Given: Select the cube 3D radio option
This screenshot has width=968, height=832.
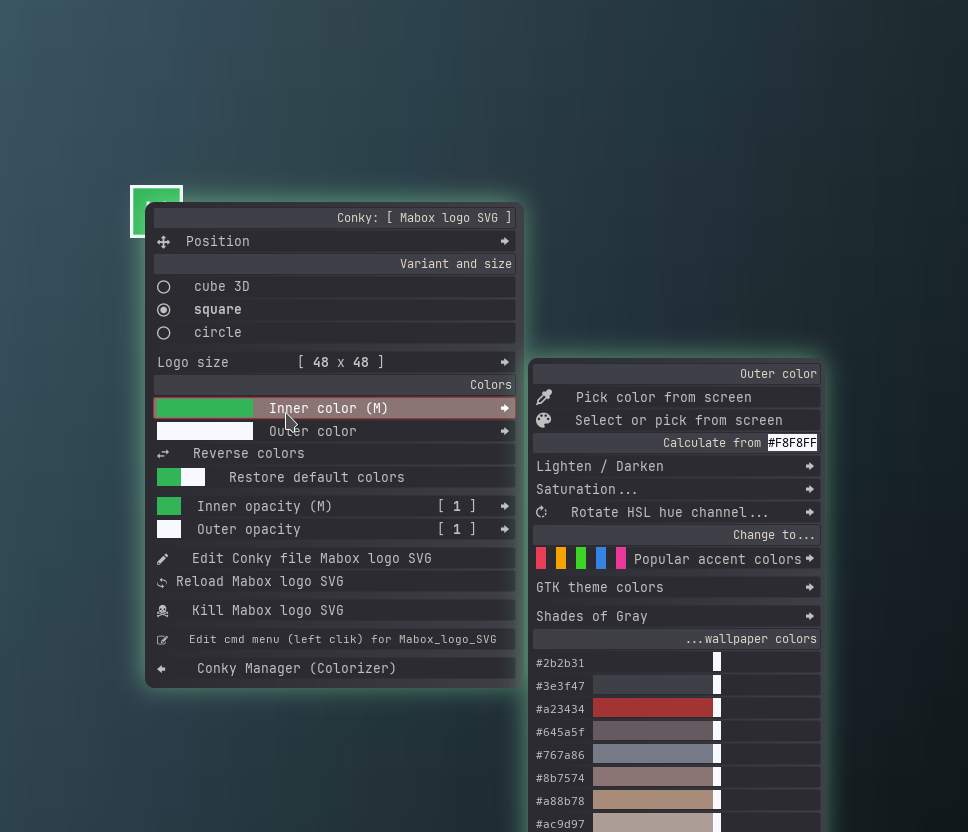Looking at the screenshot, I should [x=164, y=287].
